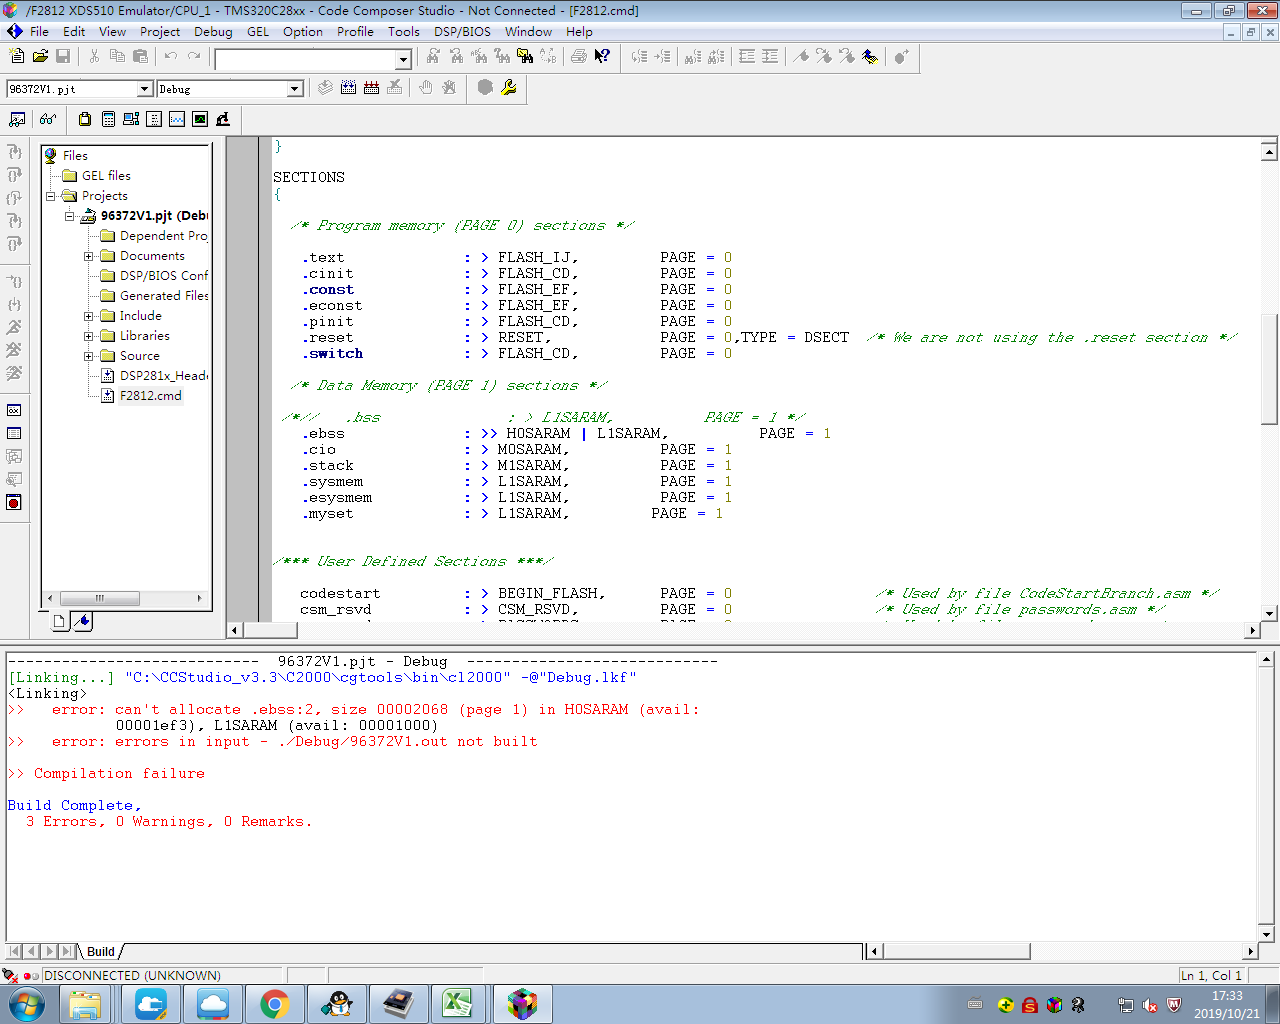Open the Tools menu
The width and height of the screenshot is (1280, 1024).
(404, 31)
